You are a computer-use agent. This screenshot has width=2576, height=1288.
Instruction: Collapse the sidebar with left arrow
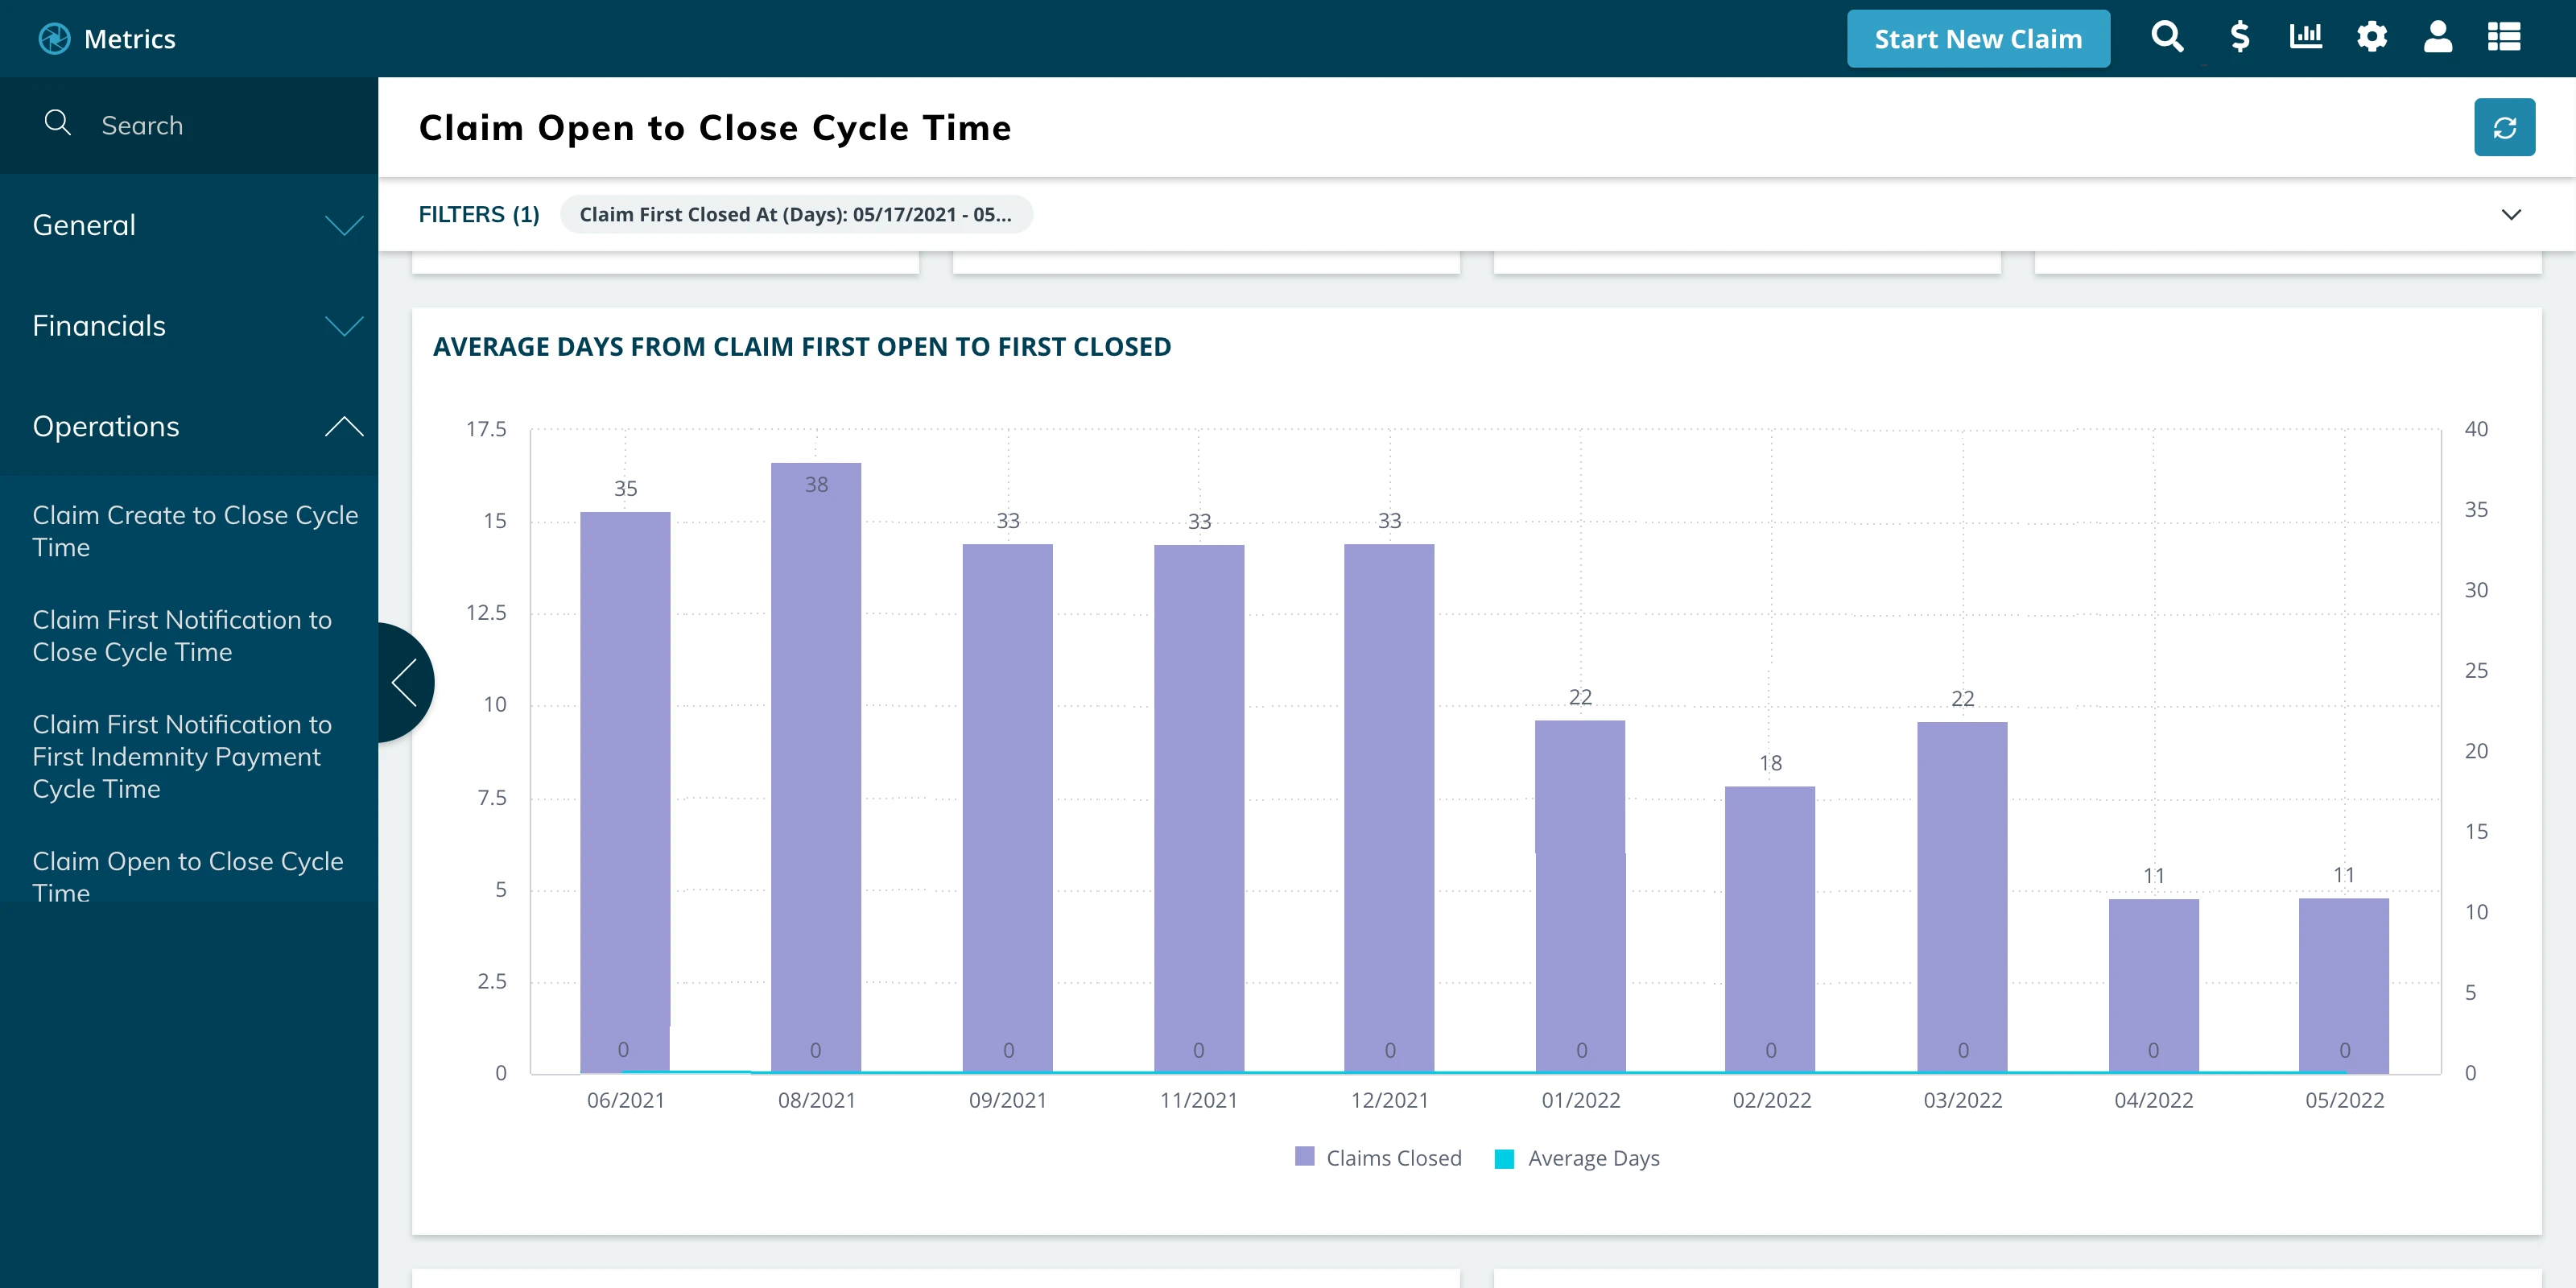tap(404, 683)
